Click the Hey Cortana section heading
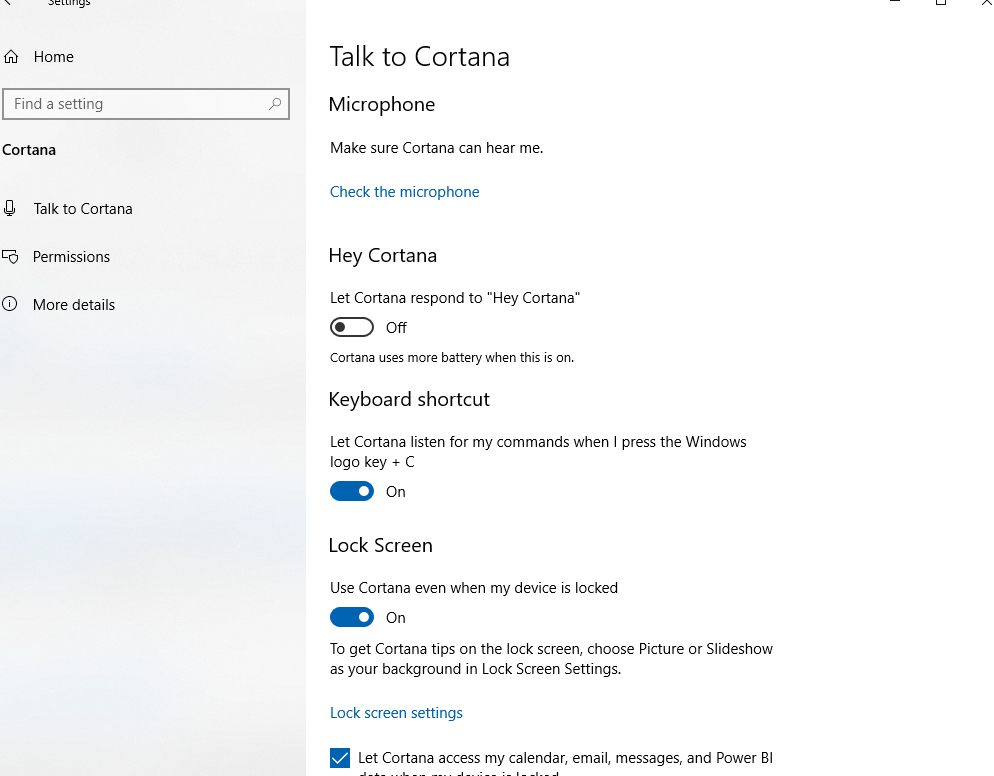 (383, 255)
